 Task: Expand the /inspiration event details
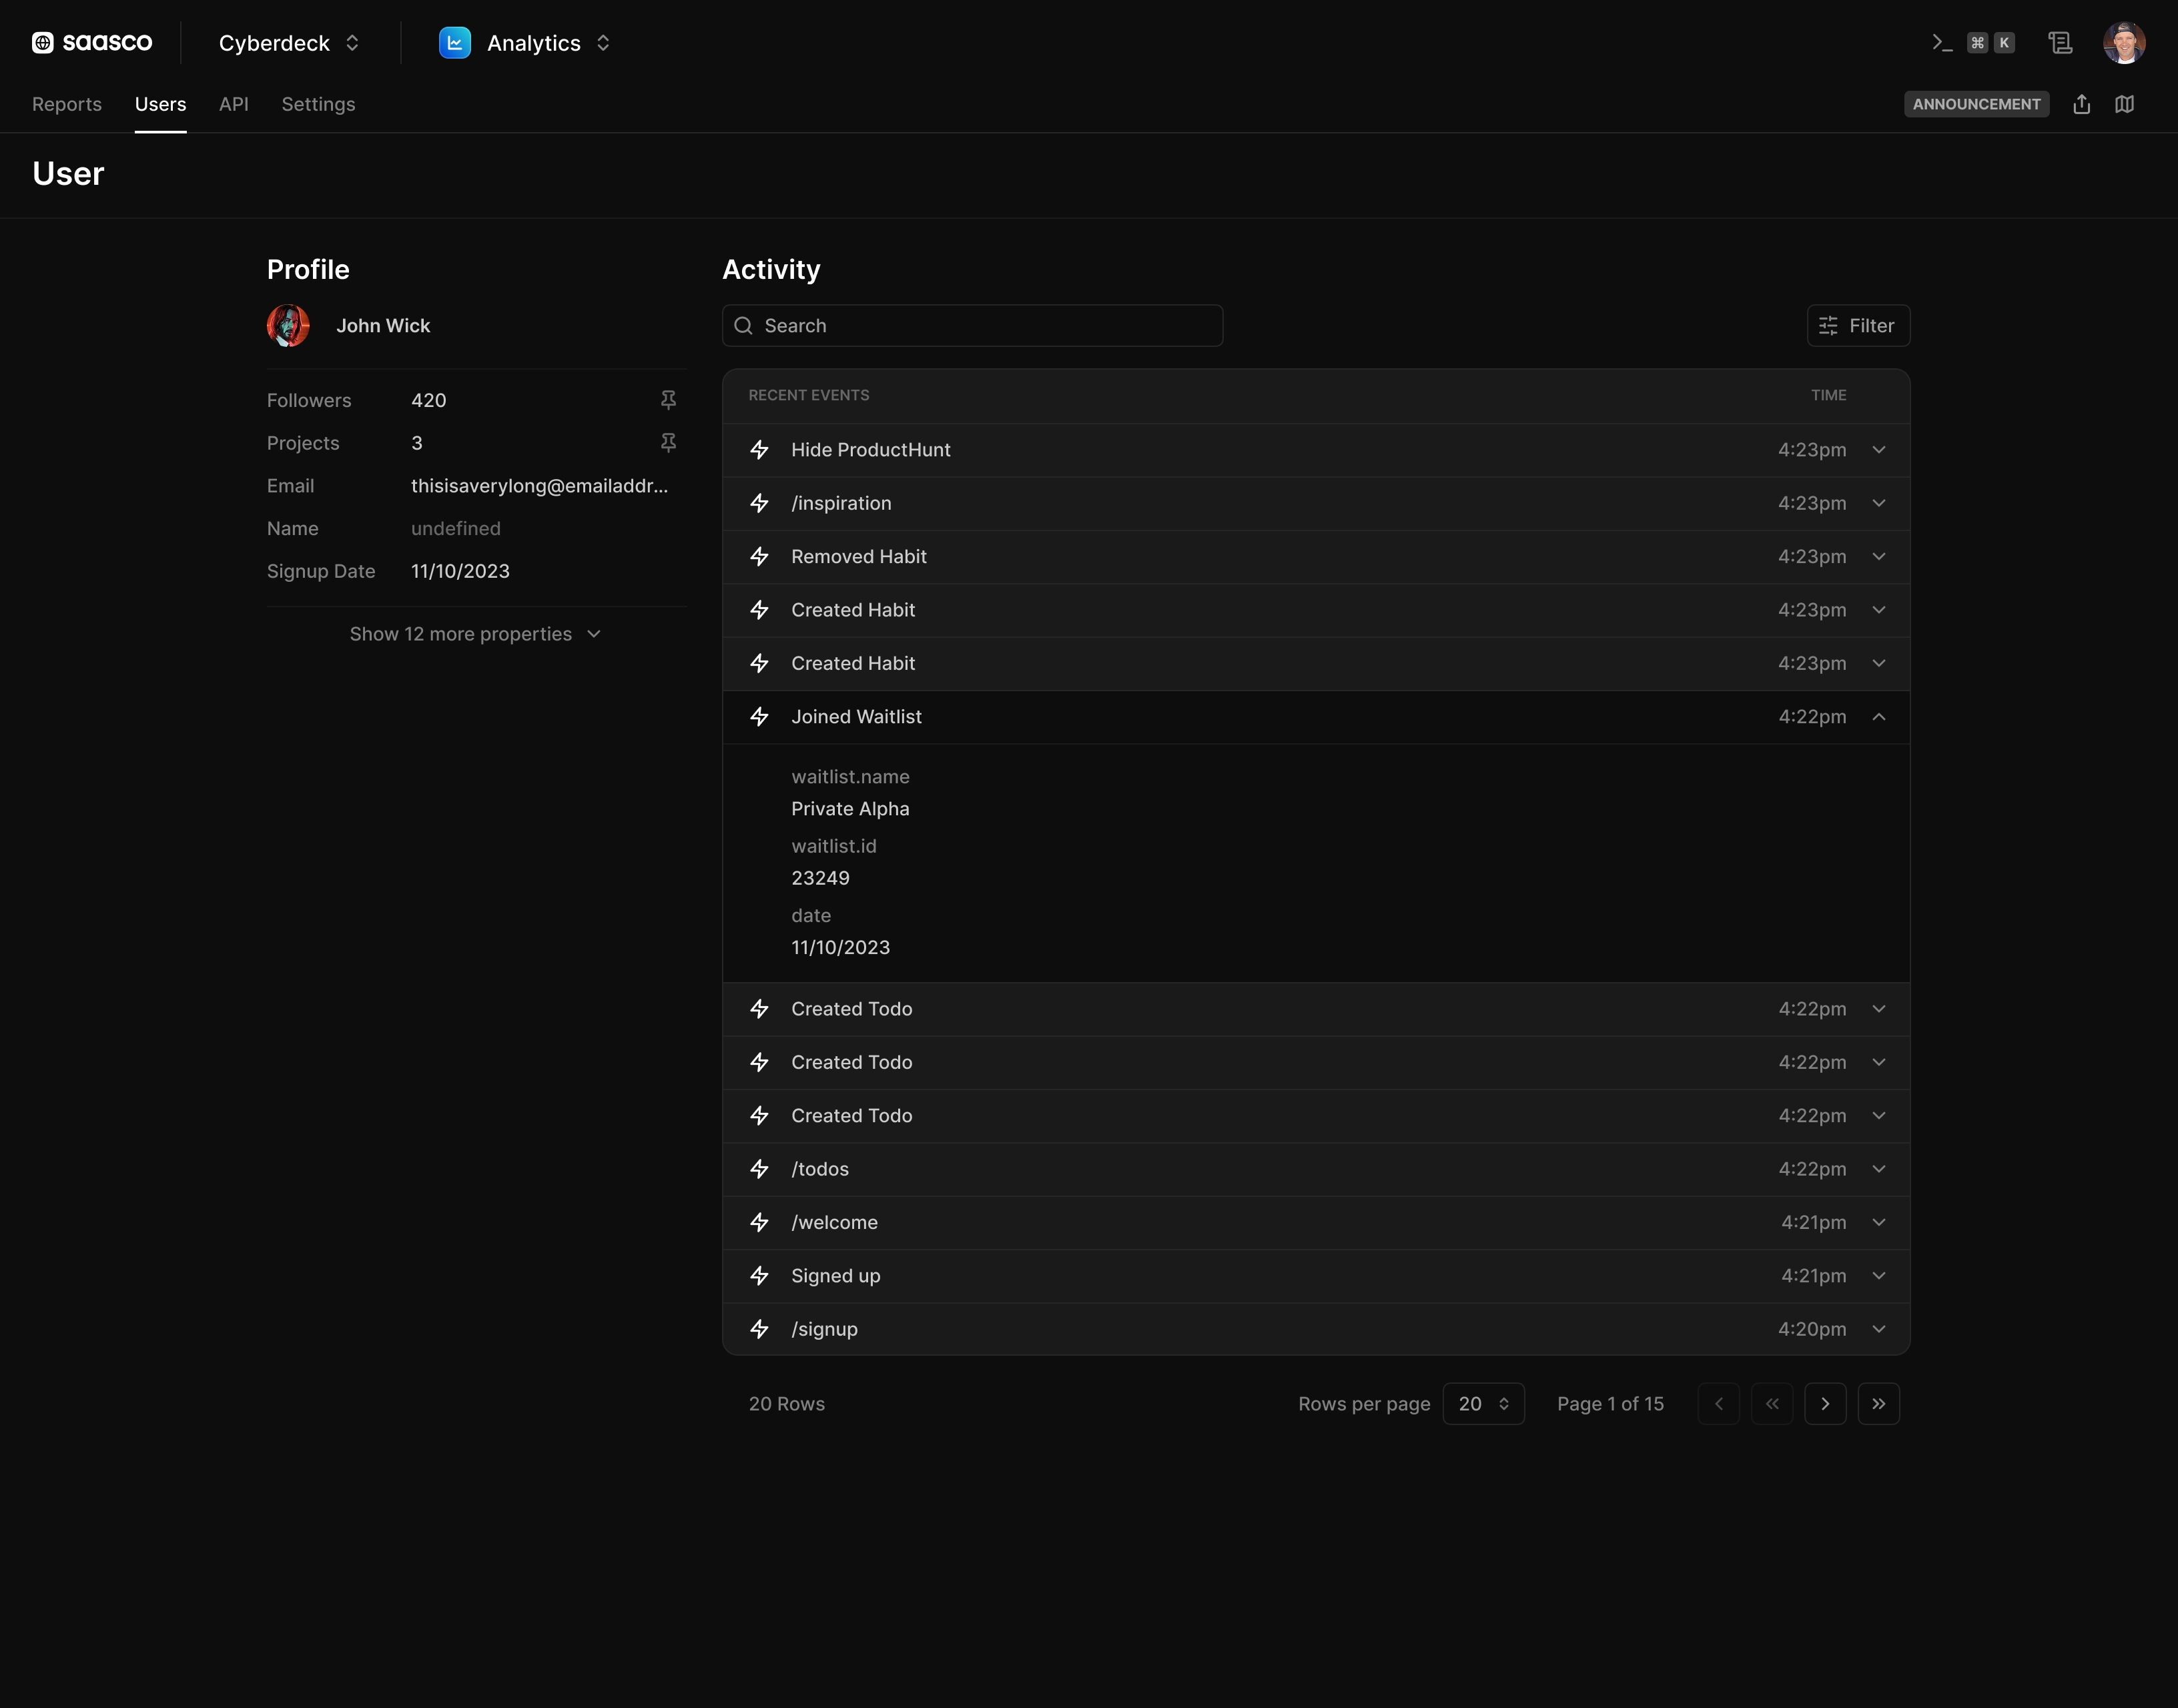coord(1879,503)
